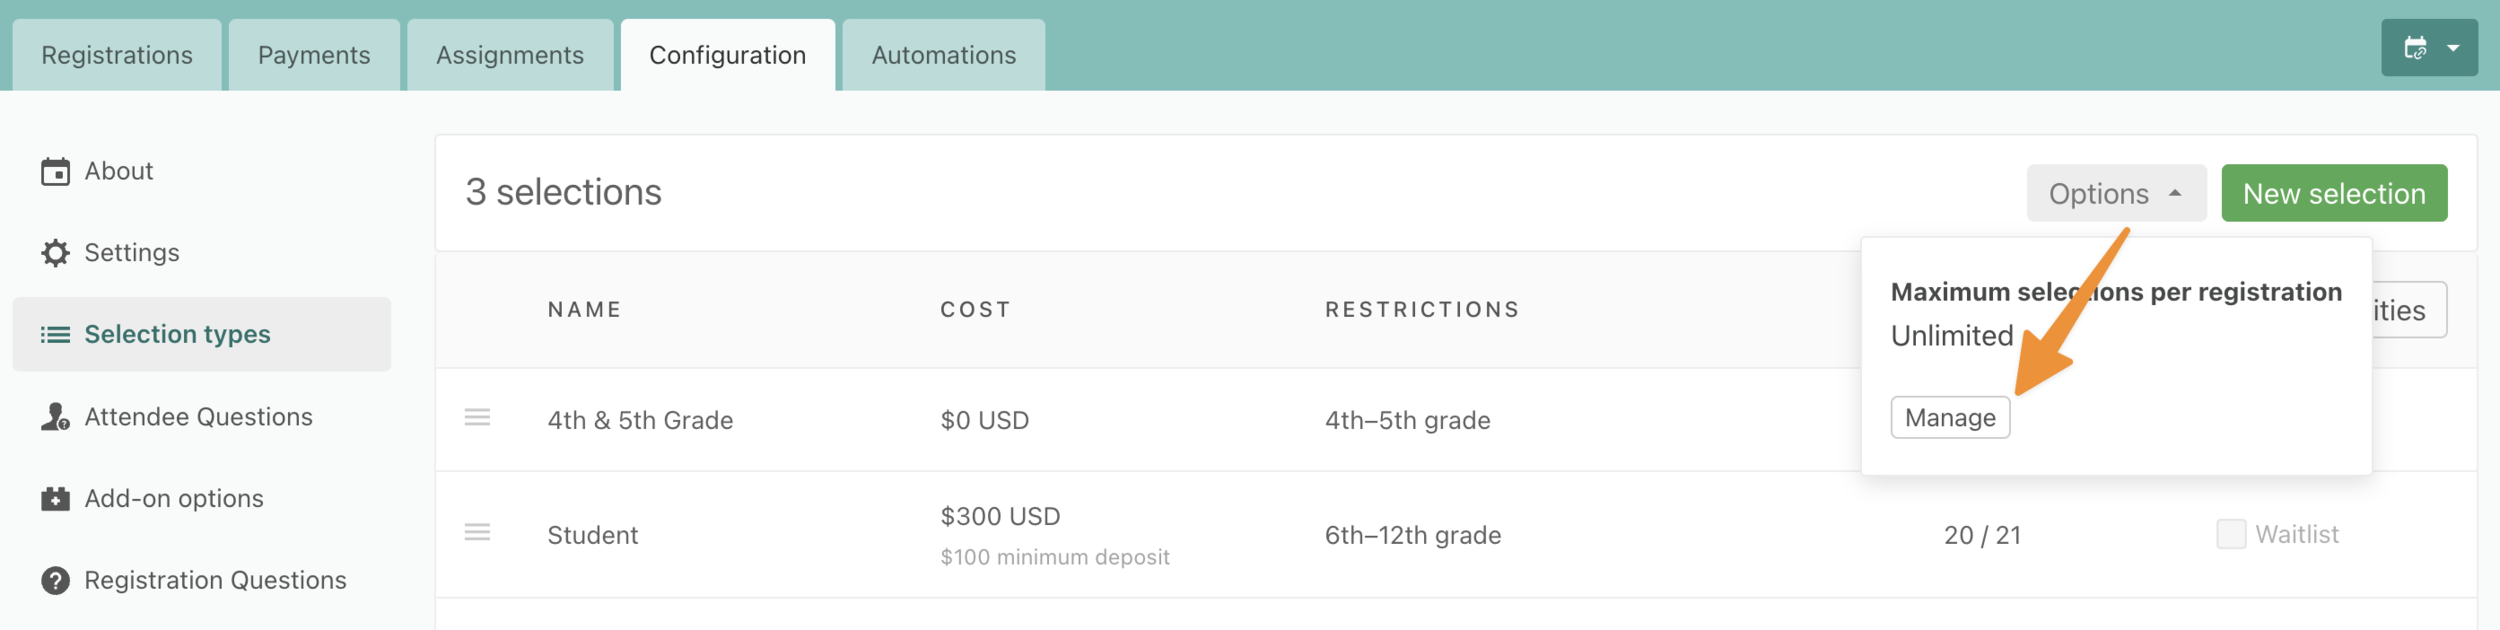Click the Registration Questions help icon
This screenshot has width=2500, height=630.
(55, 581)
